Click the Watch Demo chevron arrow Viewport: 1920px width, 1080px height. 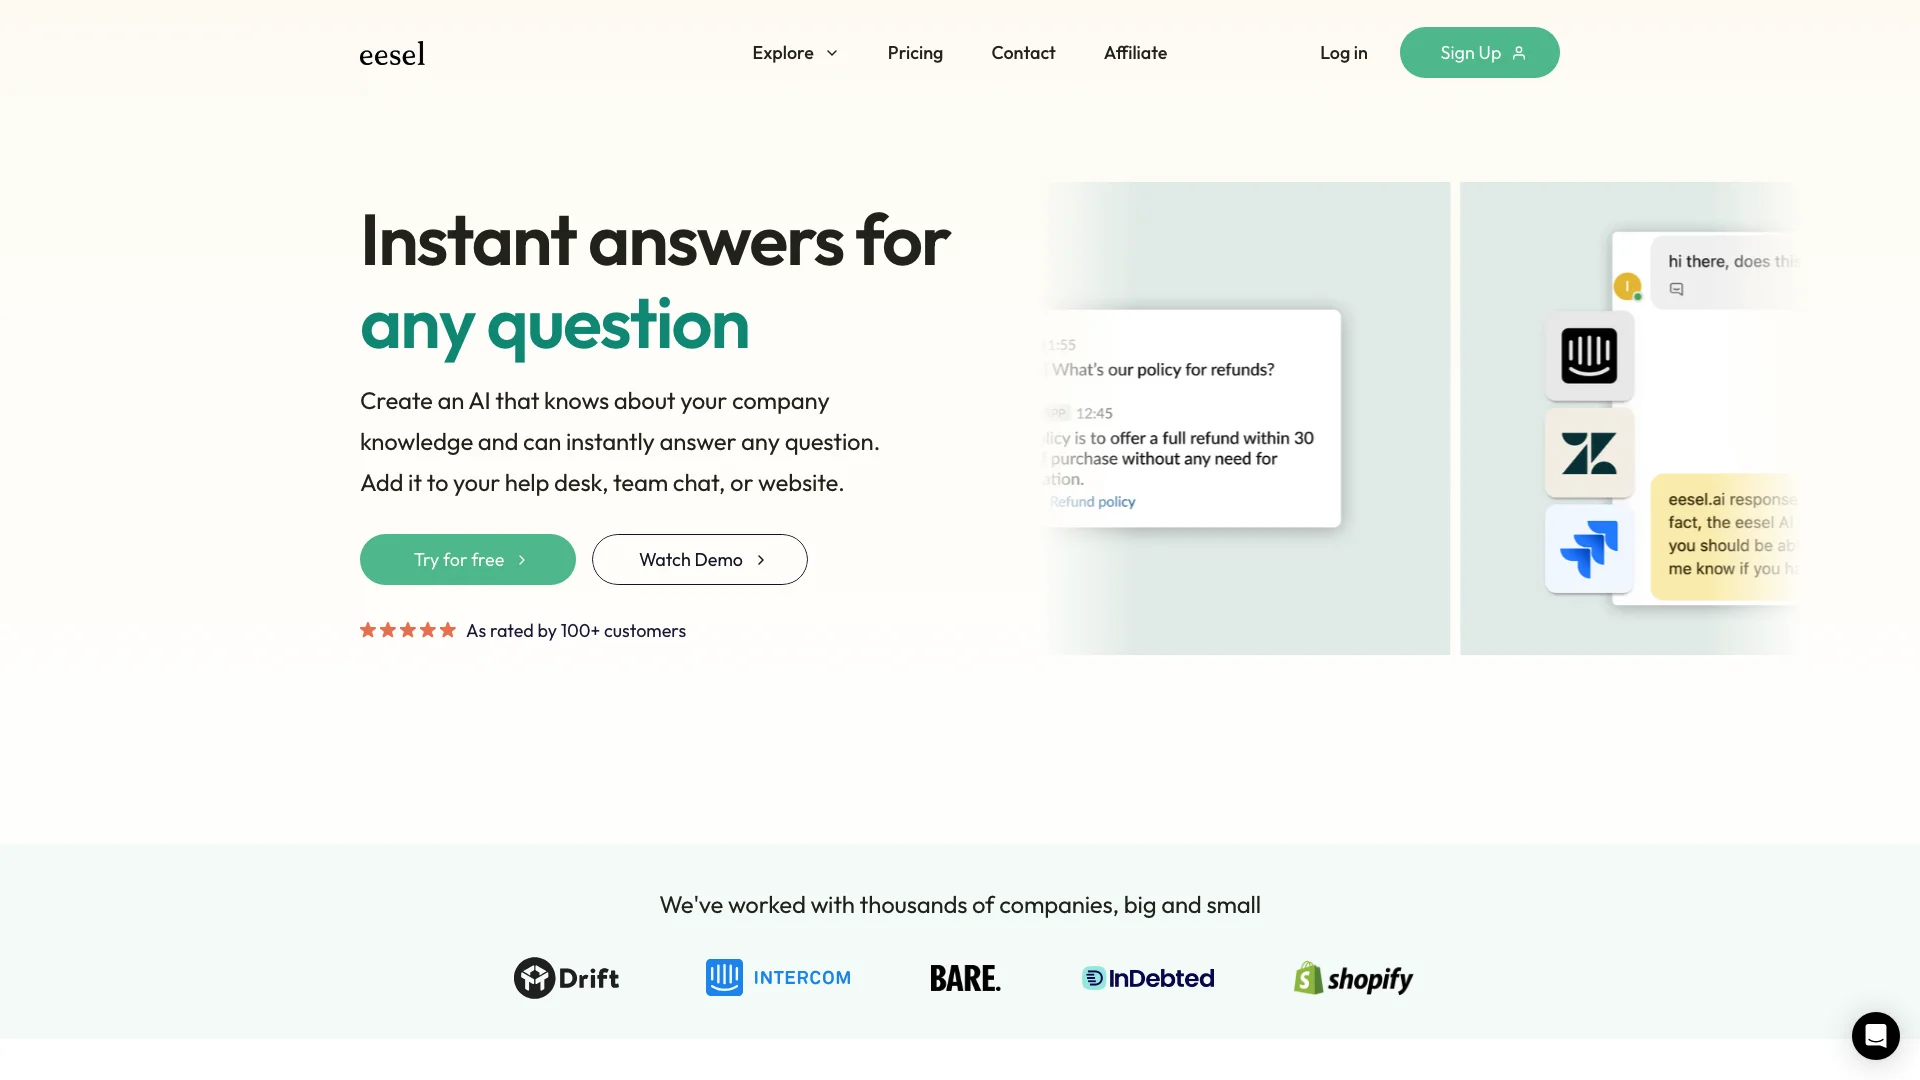click(762, 559)
